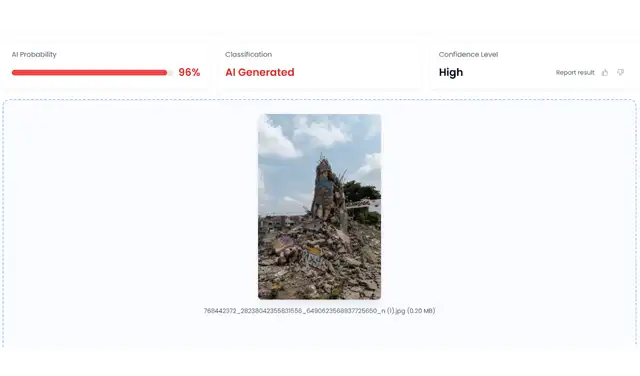Image resolution: width=640 pixels, height=376 pixels.
Task: Click the thumbs down feedback icon
Action: [620, 72]
